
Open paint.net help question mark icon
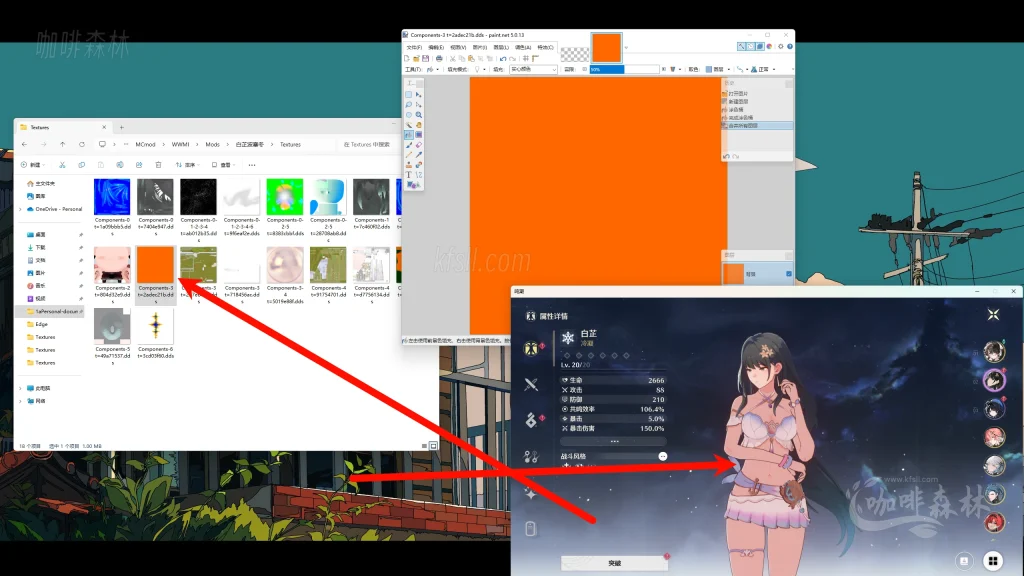790,46
